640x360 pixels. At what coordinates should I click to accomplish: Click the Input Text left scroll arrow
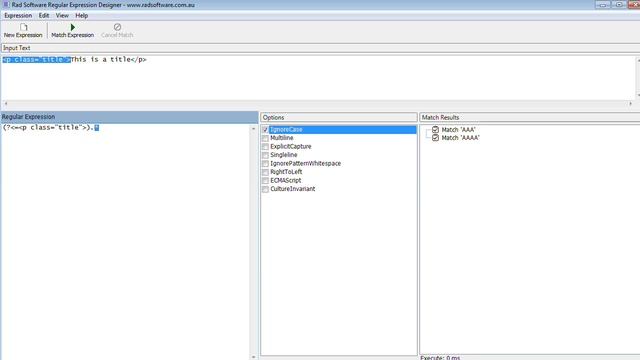tap(6, 104)
